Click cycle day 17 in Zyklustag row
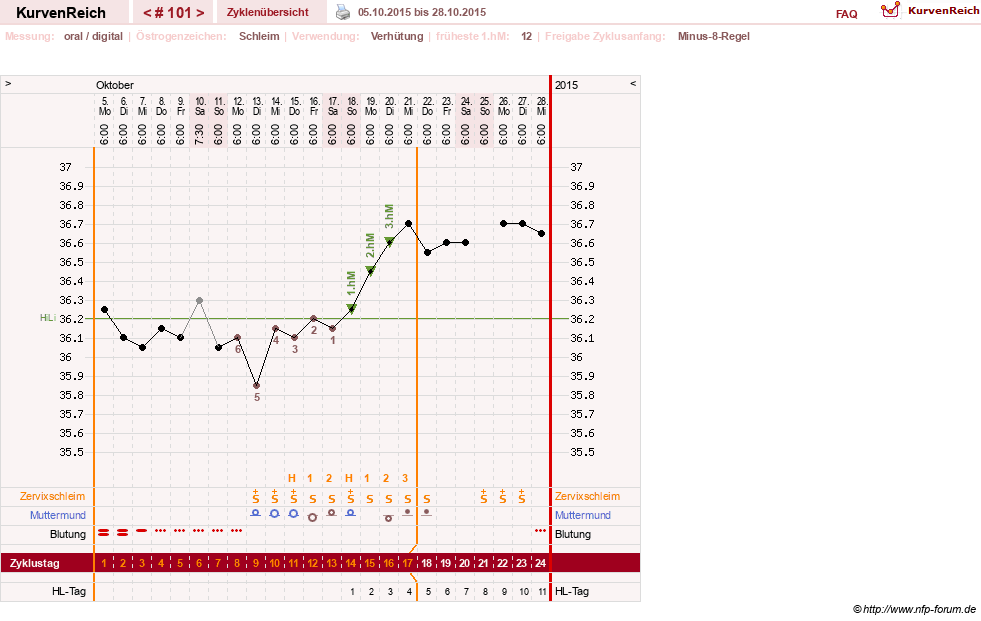 (408, 563)
